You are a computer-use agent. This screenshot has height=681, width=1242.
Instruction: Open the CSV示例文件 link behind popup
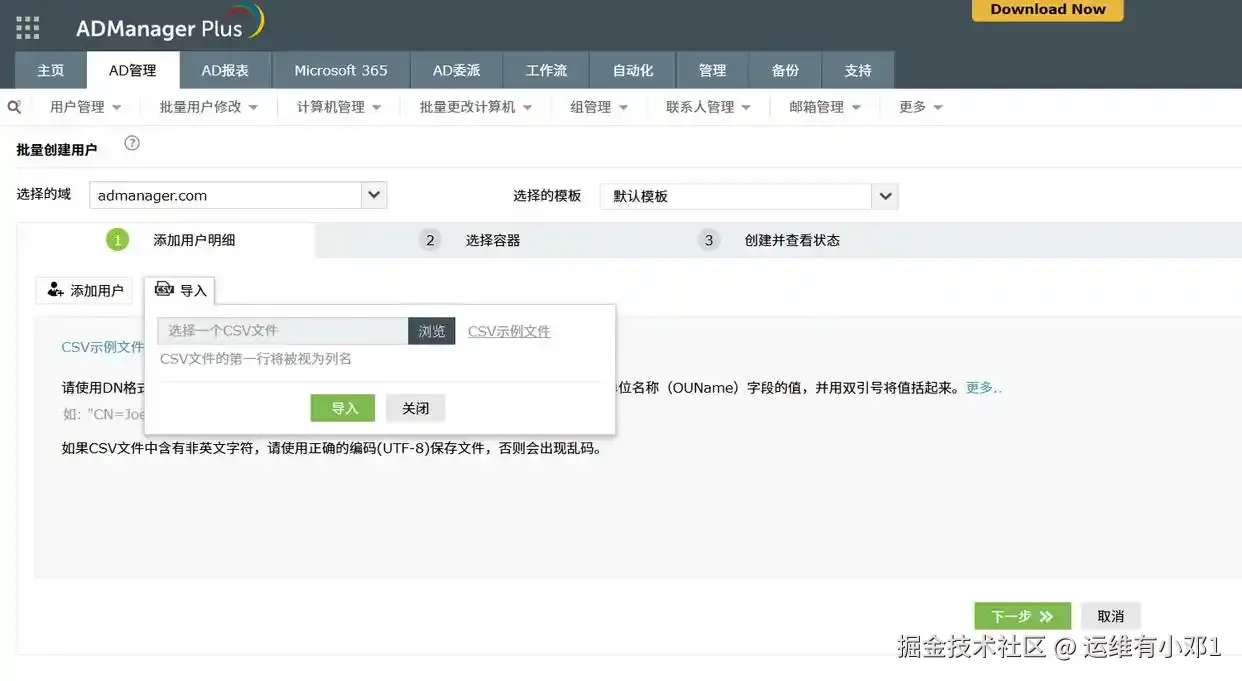[102, 347]
